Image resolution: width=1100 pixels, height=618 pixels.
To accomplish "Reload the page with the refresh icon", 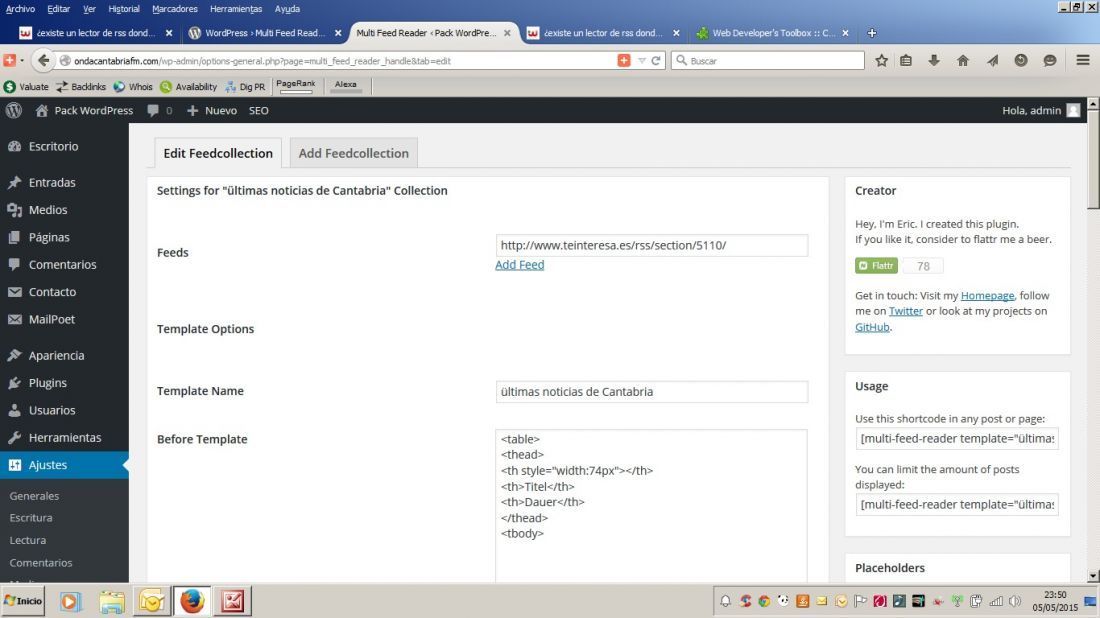I will click(x=656, y=61).
